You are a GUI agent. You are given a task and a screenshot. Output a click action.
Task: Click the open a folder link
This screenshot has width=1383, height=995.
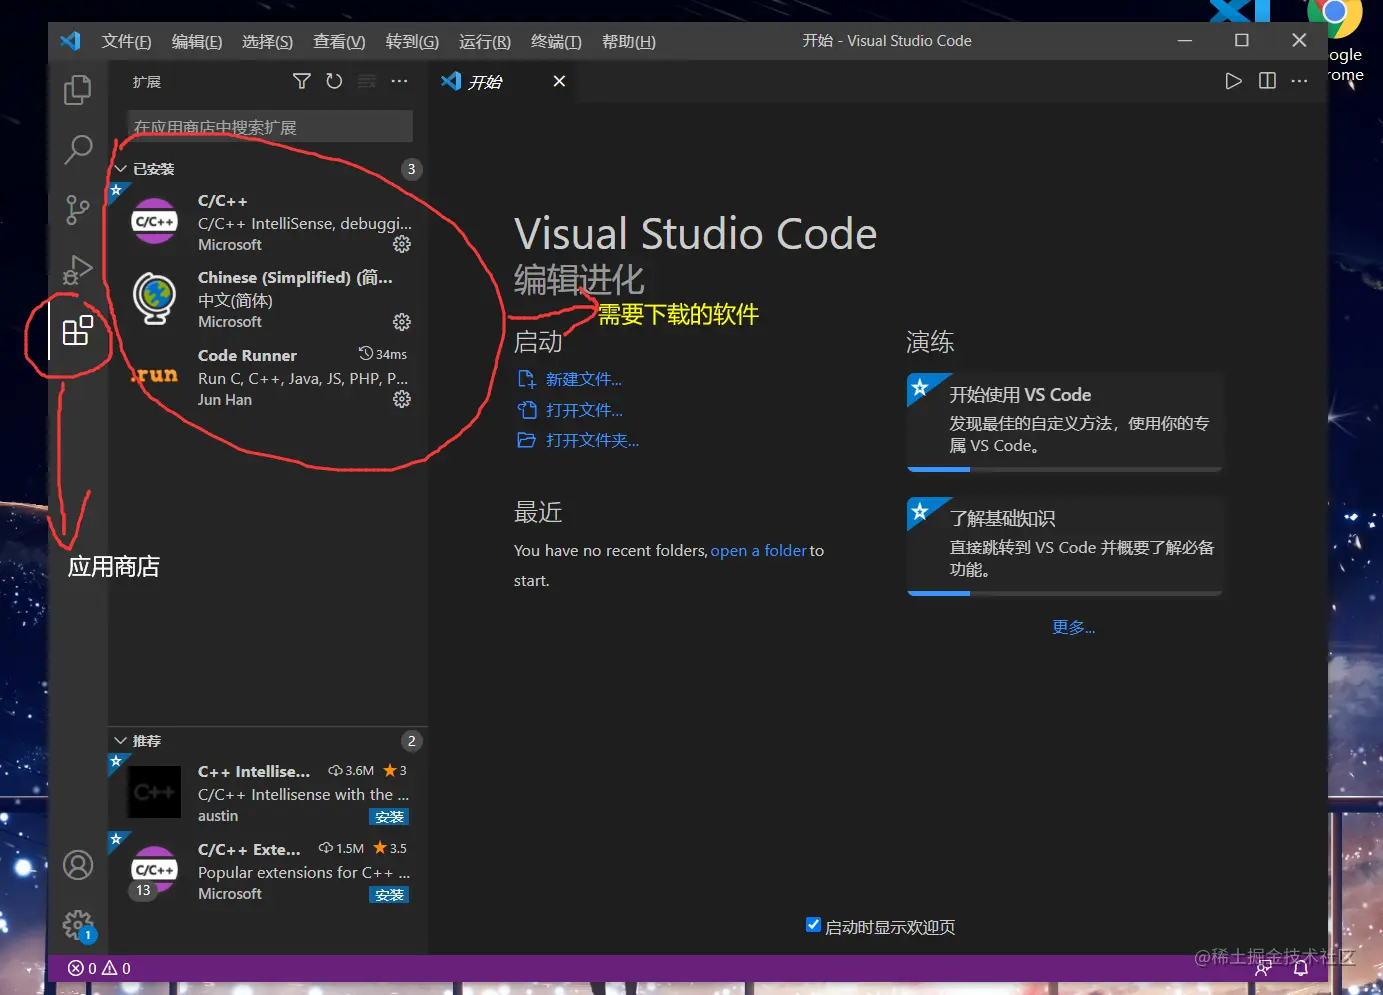click(758, 551)
